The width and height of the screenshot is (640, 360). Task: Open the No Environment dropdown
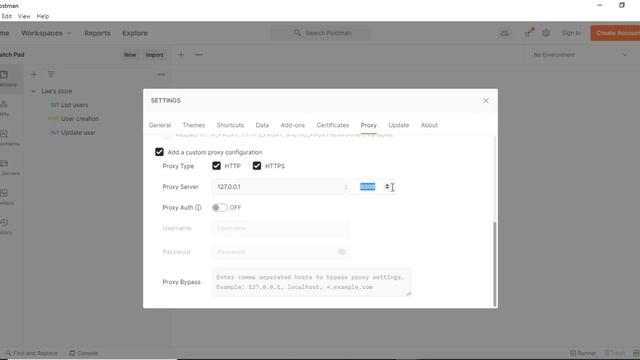coord(580,55)
